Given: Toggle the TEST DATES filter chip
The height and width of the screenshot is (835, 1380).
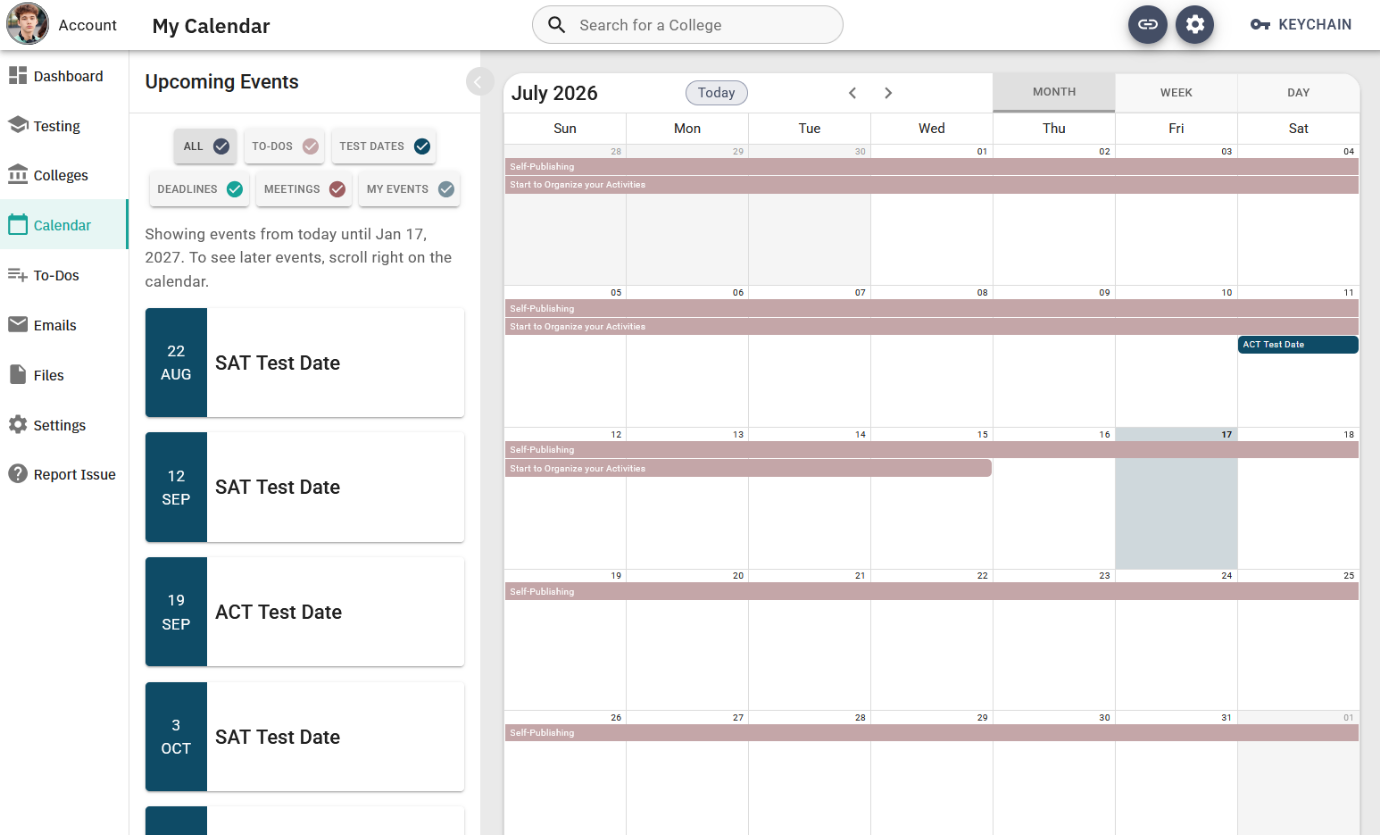Looking at the screenshot, I should coord(384,146).
